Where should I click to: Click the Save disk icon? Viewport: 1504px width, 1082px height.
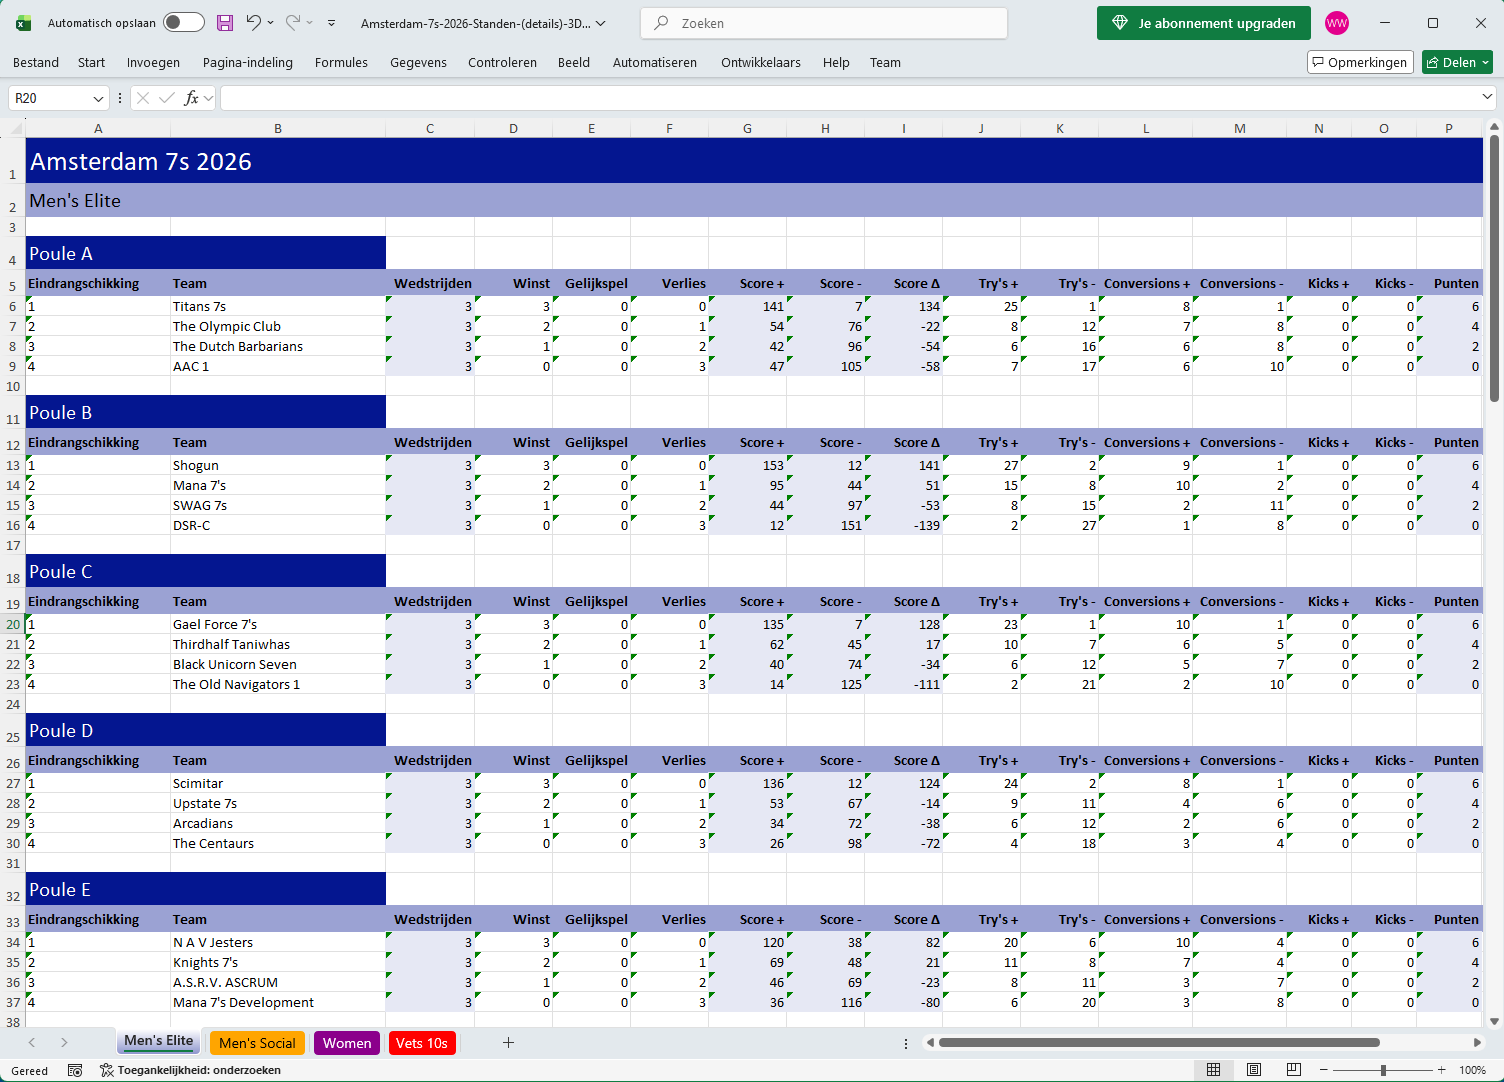tap(225, 22)
